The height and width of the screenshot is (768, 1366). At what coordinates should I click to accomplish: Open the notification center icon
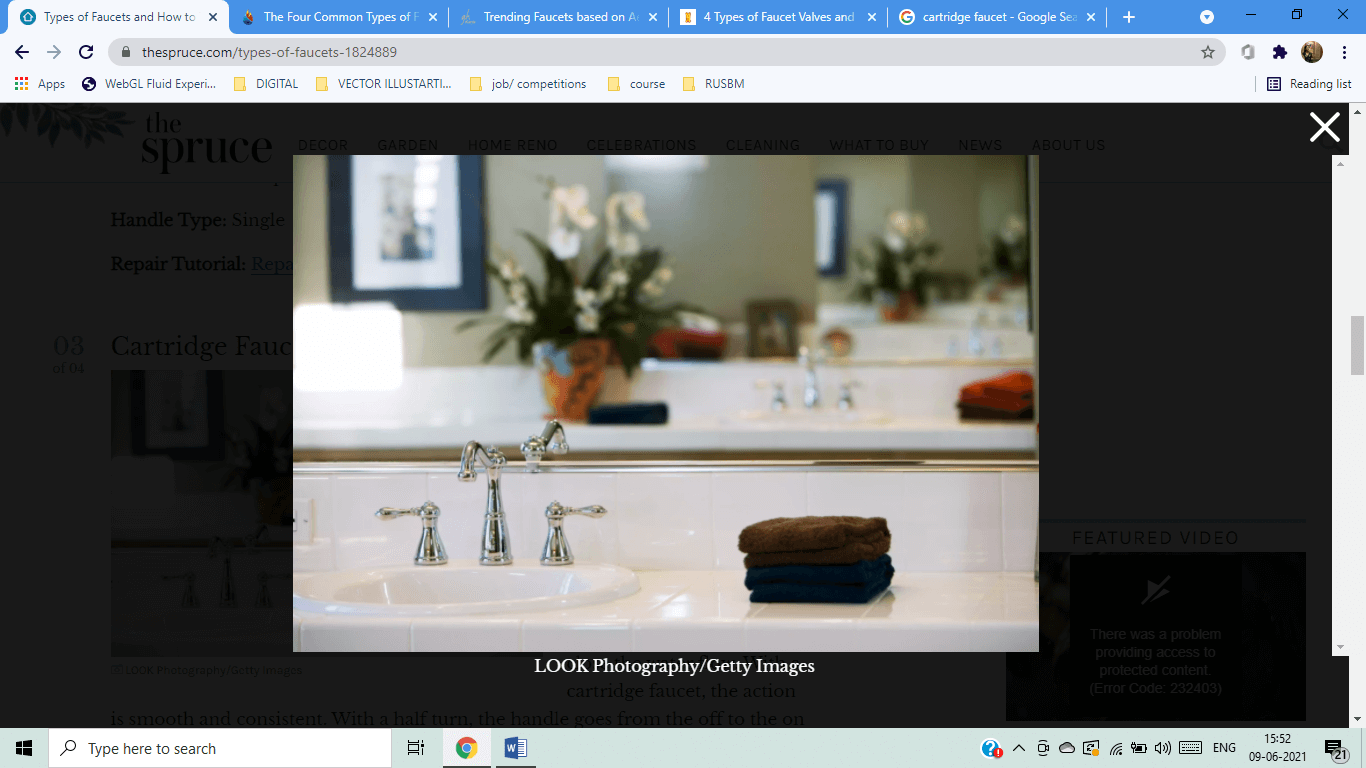1337,750
